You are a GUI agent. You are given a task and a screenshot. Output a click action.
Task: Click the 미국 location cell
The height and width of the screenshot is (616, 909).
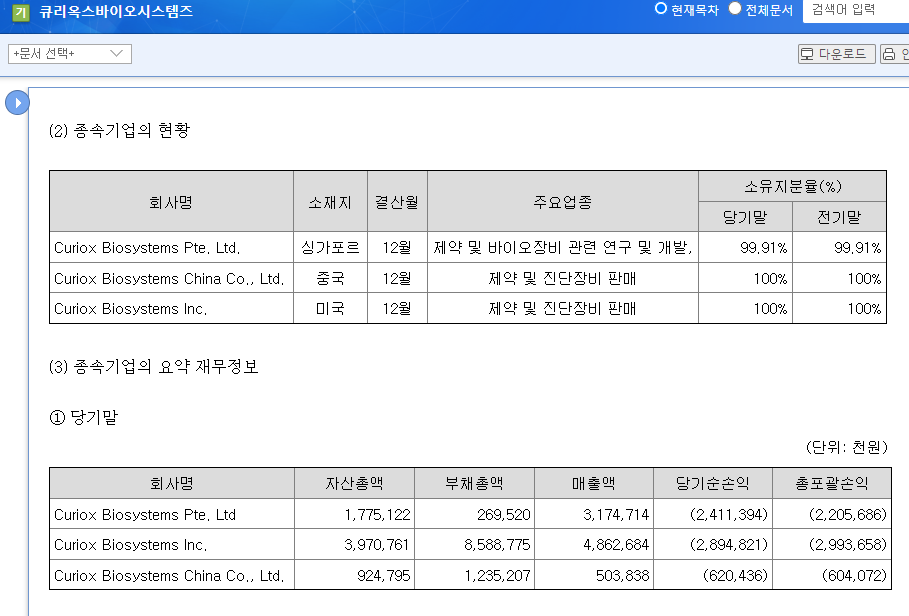330,309
